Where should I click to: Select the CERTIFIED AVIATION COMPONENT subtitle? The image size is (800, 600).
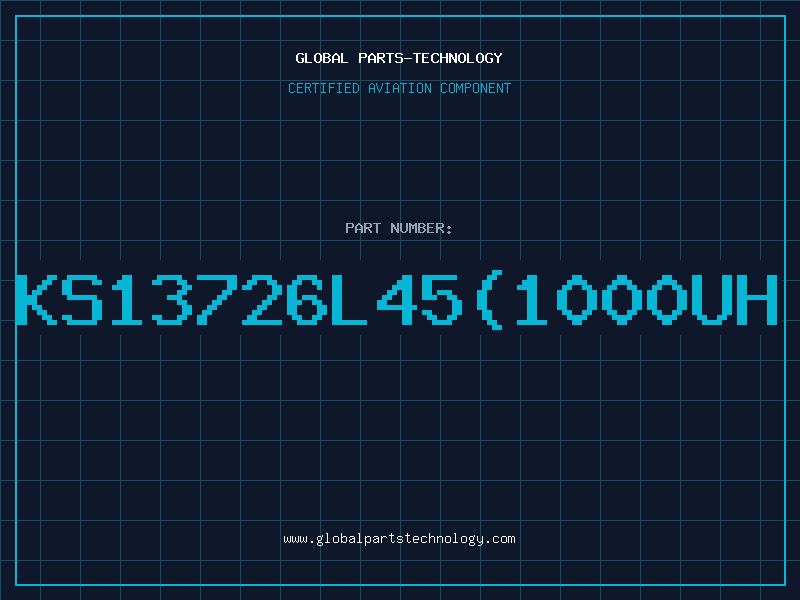coord(399,88)
